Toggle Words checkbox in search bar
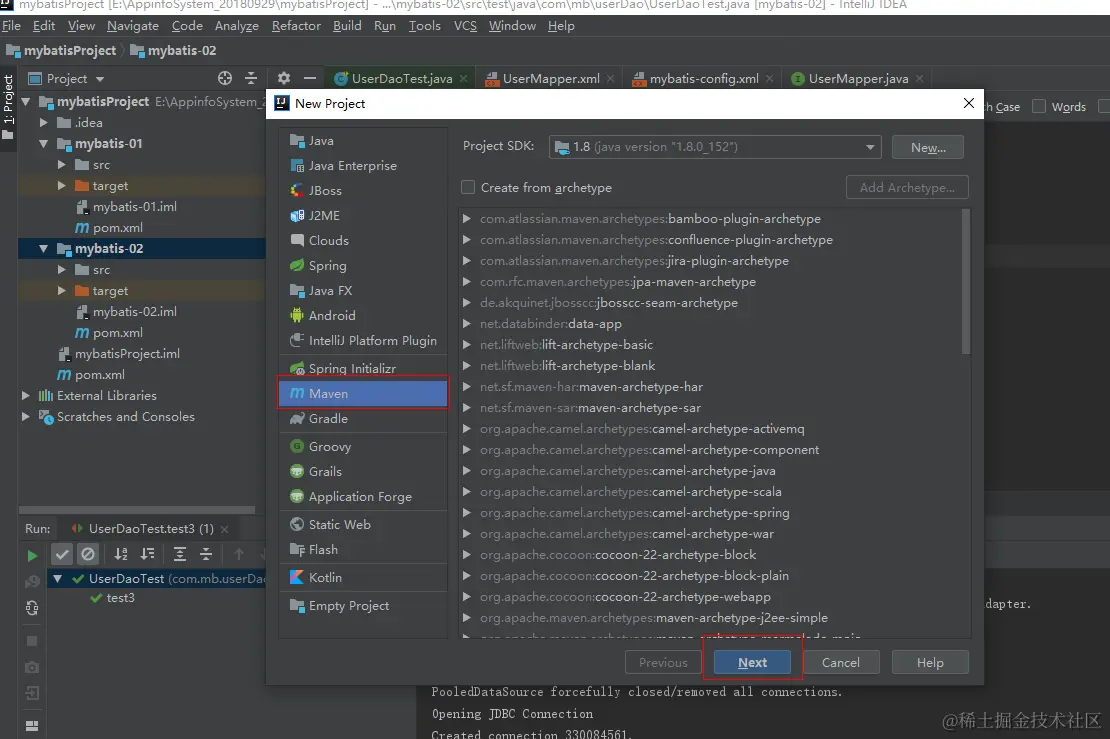 pyautogui.click(x=1039, y=106)
